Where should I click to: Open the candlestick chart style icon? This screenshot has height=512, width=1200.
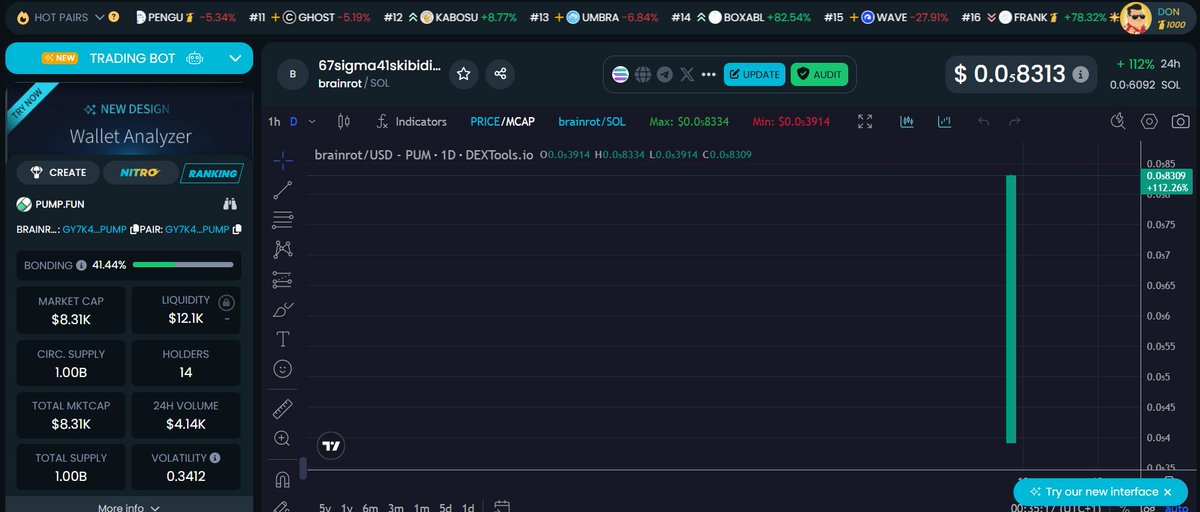click(x=345, y=121)
